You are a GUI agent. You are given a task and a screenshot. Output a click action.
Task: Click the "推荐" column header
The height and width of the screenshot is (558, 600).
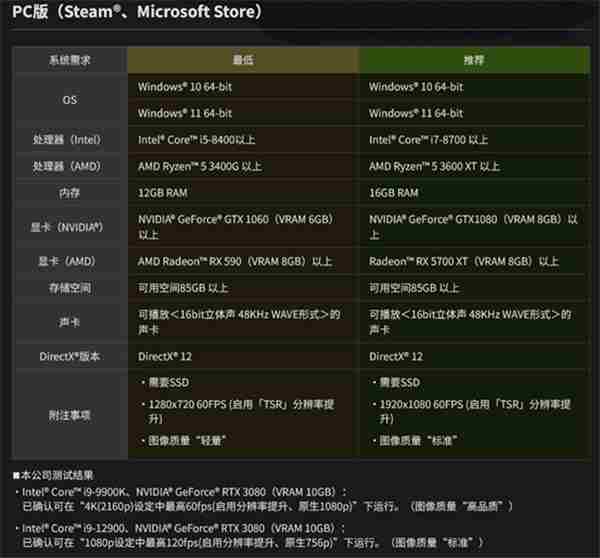(x=474, y=60)
